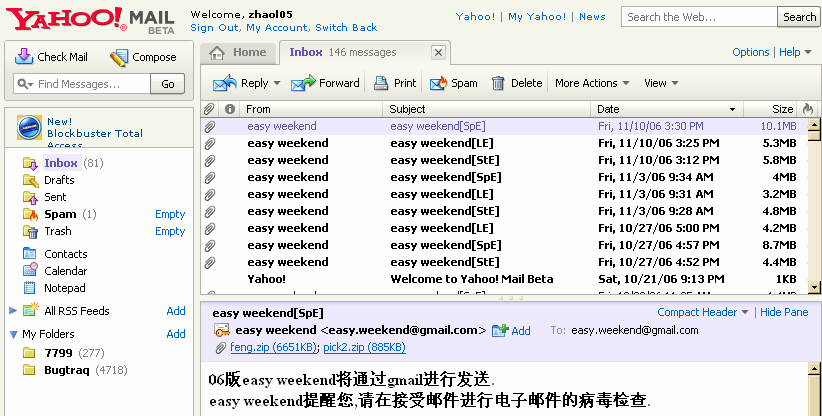Collapse the My Folders section
The width and height of the screenshot is (822, 416).
tap(13, 334)
